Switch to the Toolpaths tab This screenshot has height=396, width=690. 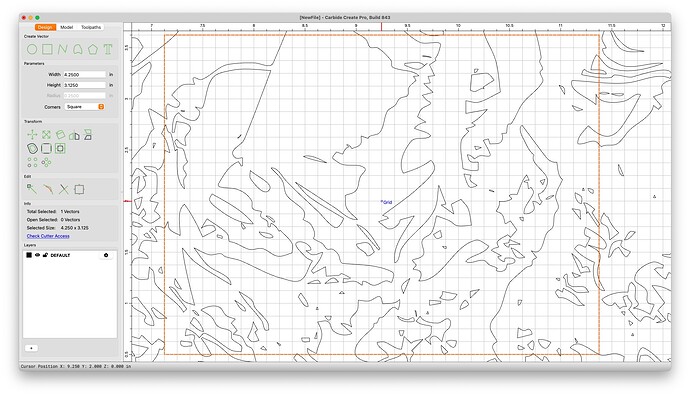(91, 27)
